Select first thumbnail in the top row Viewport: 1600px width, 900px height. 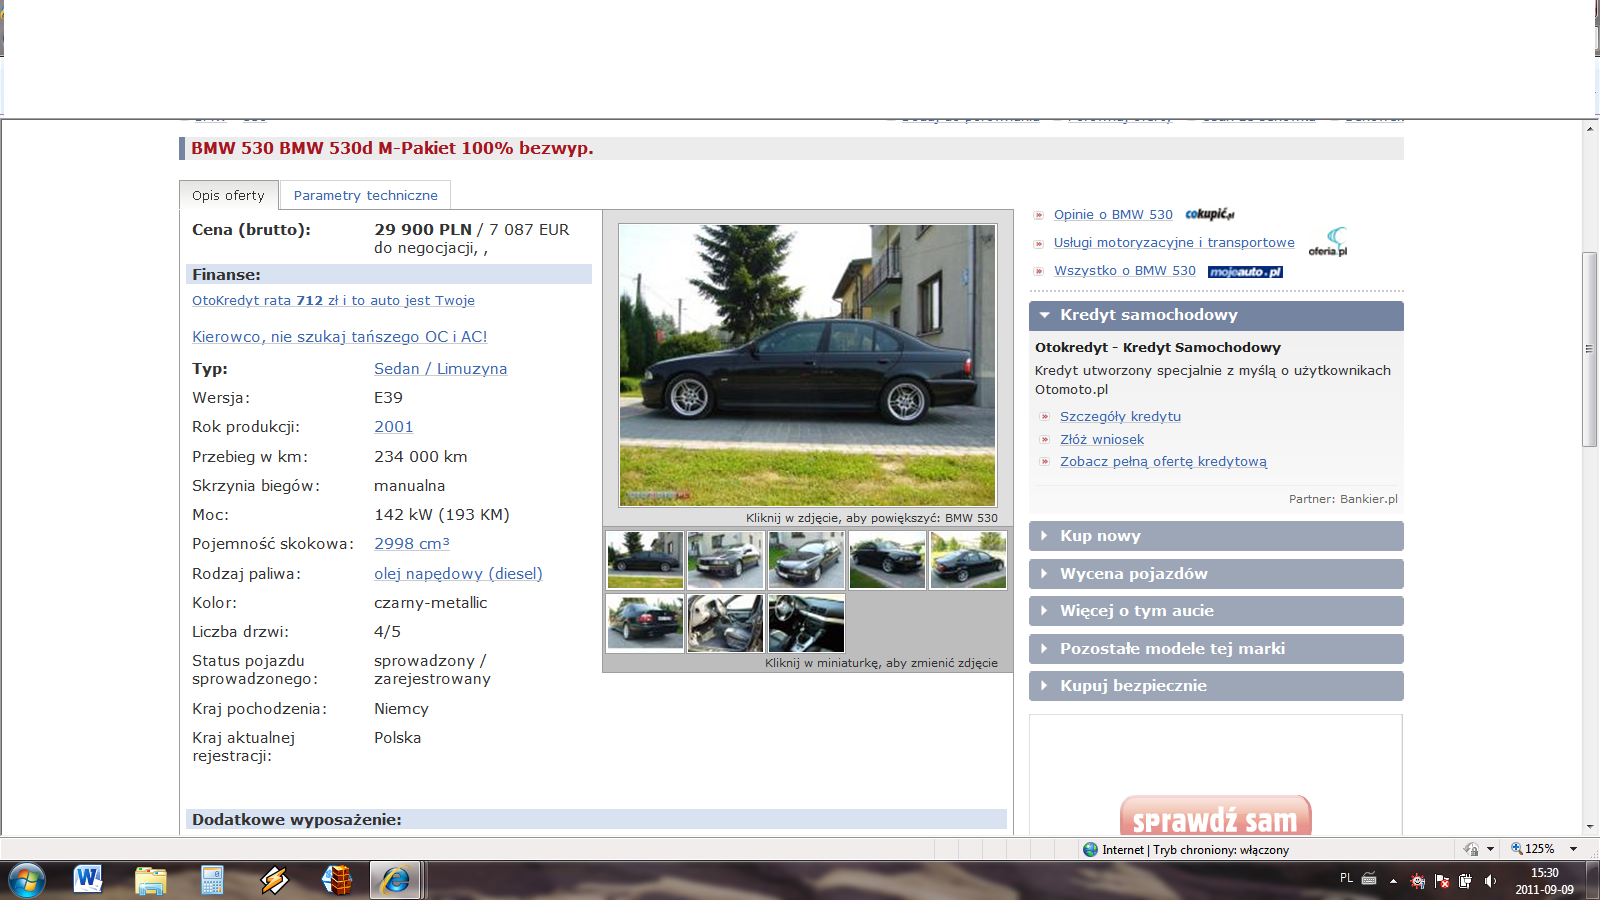645,560
